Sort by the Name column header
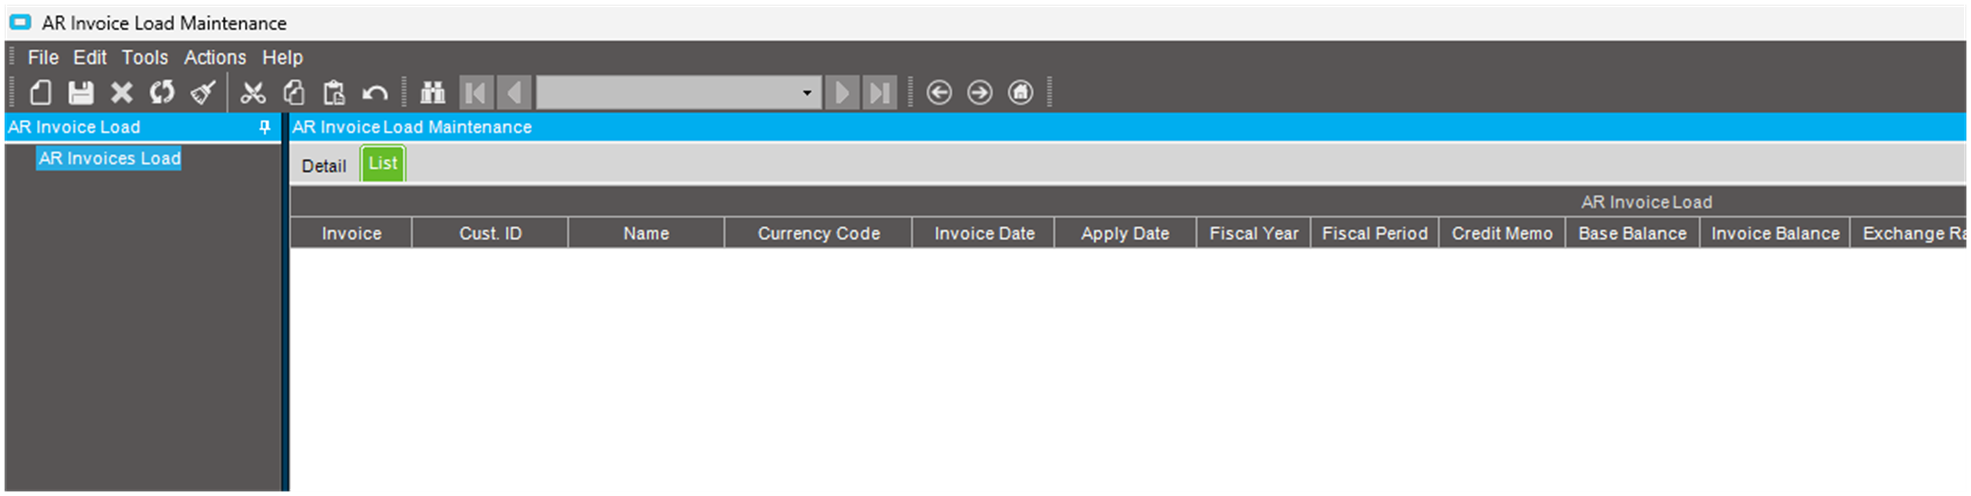This screenshot has height=496, width=1971. coord(646,233)
